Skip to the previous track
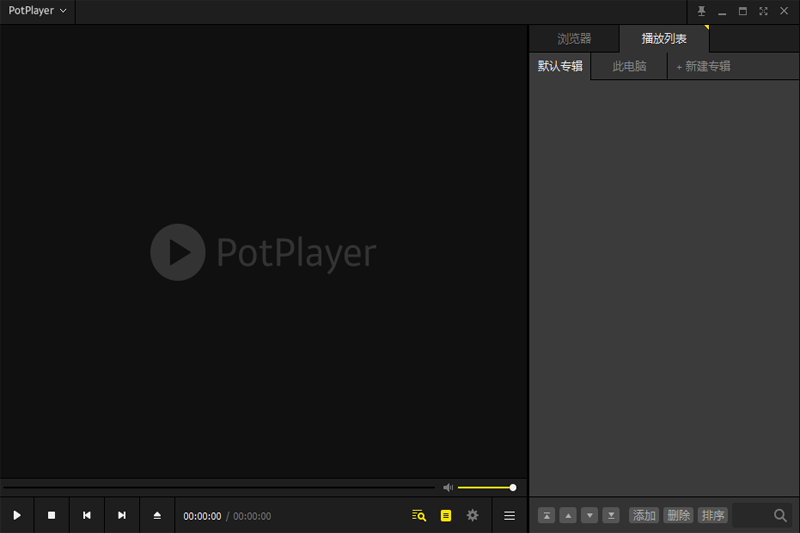The image size is (800, 533). pos(87,515)
